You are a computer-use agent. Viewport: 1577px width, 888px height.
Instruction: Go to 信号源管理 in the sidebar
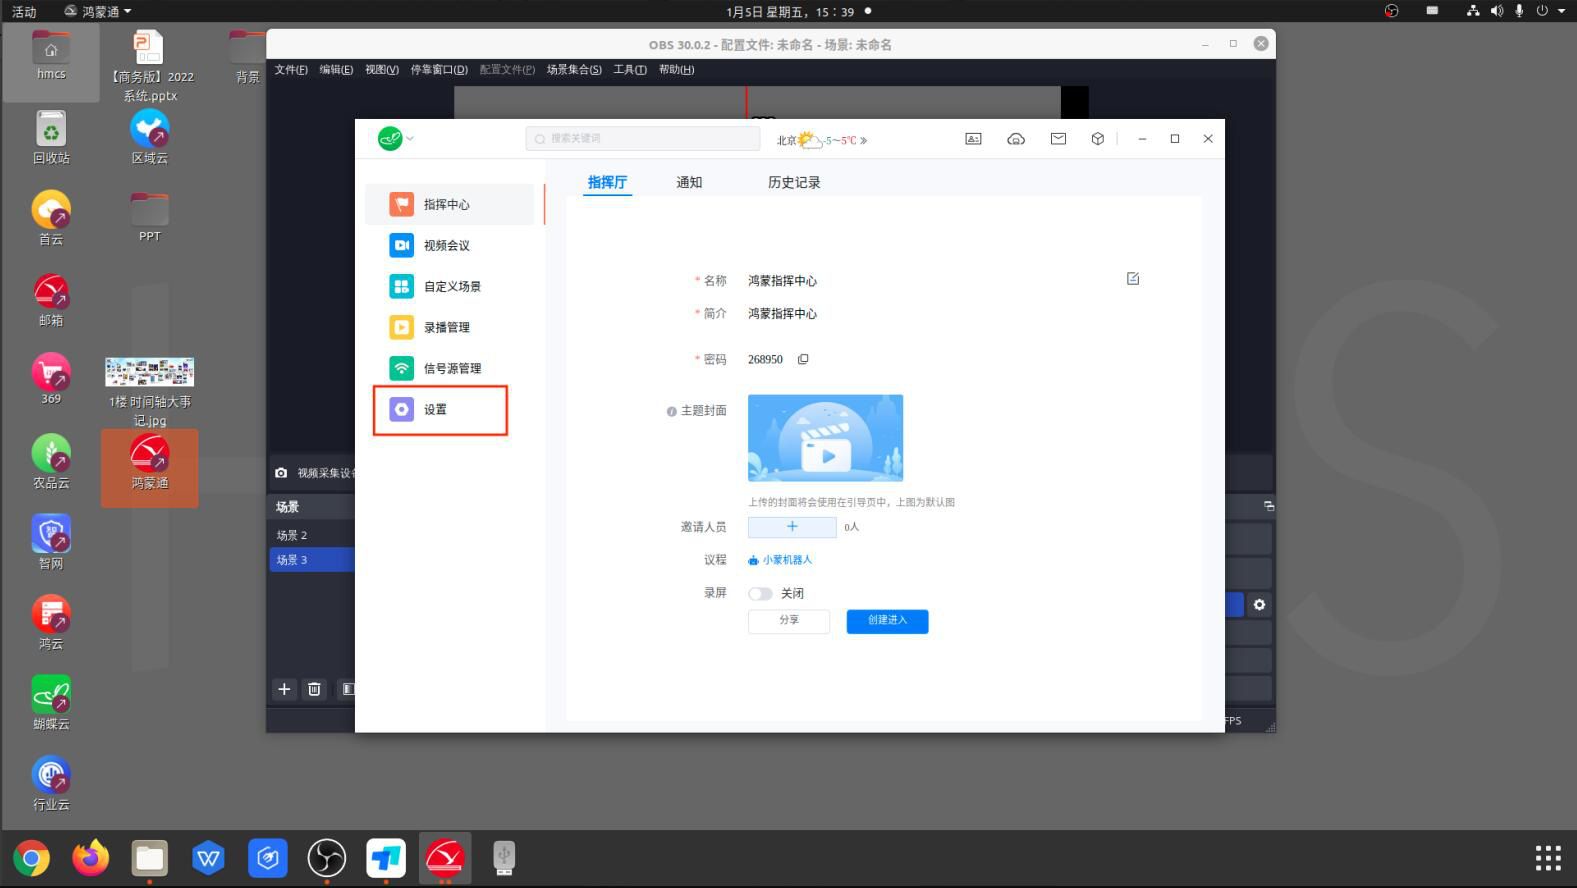[x=451, y=368]
